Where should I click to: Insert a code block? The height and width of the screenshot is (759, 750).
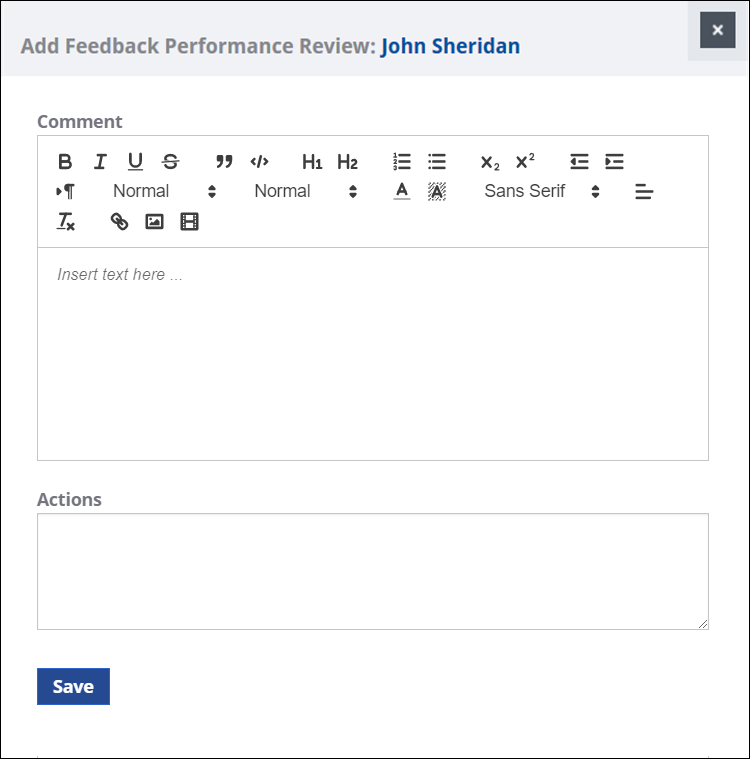[x=259, y=162]
